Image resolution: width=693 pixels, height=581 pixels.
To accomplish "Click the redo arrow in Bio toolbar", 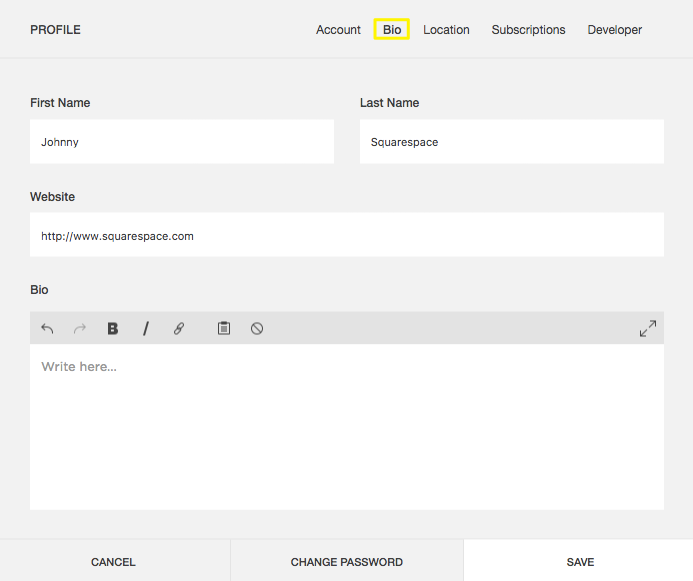I will 80,328.
